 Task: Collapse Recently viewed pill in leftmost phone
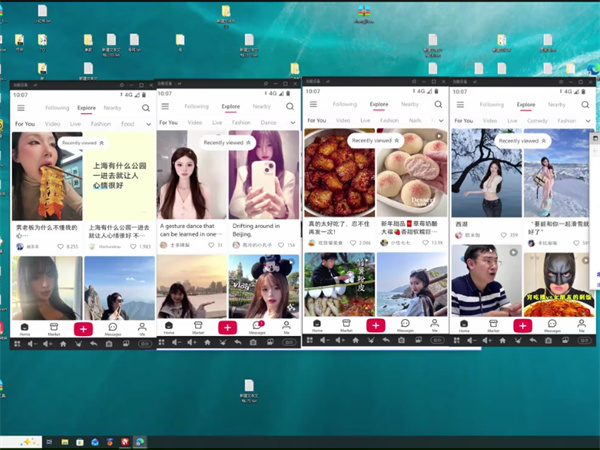click(x=83, y=143)
